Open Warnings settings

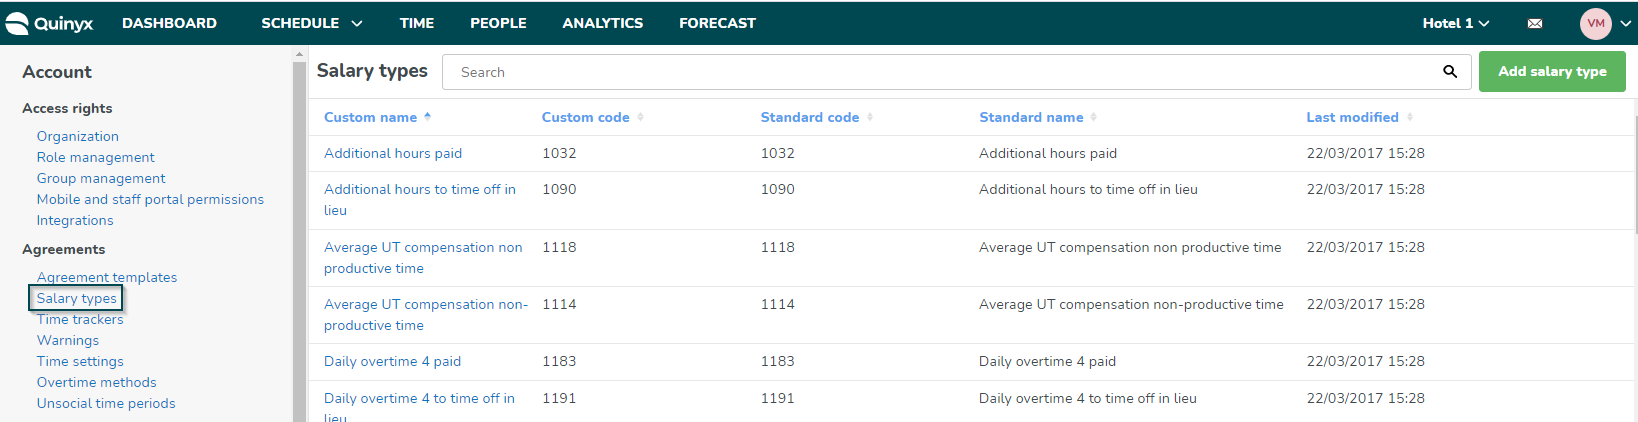point(68,340)
